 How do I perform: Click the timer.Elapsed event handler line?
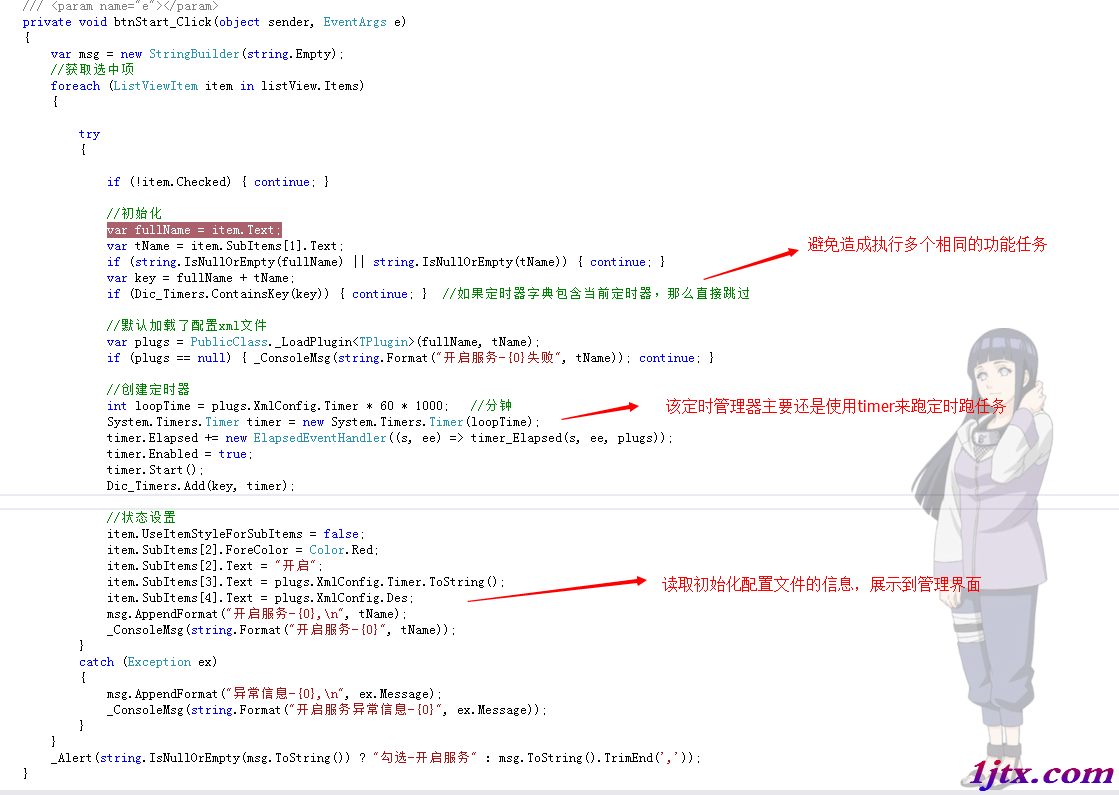390,438
